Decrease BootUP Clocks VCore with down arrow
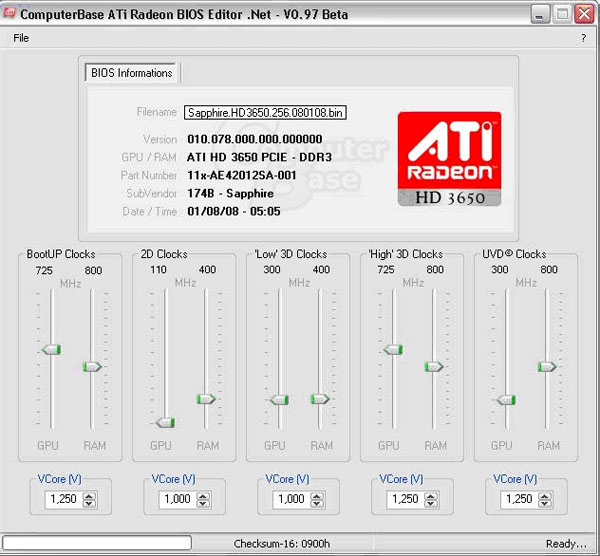 pos(89,503)
